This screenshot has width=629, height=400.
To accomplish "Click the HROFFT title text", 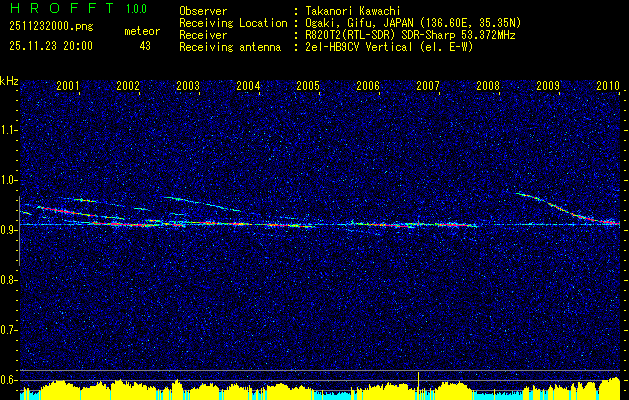I will 62,8.
